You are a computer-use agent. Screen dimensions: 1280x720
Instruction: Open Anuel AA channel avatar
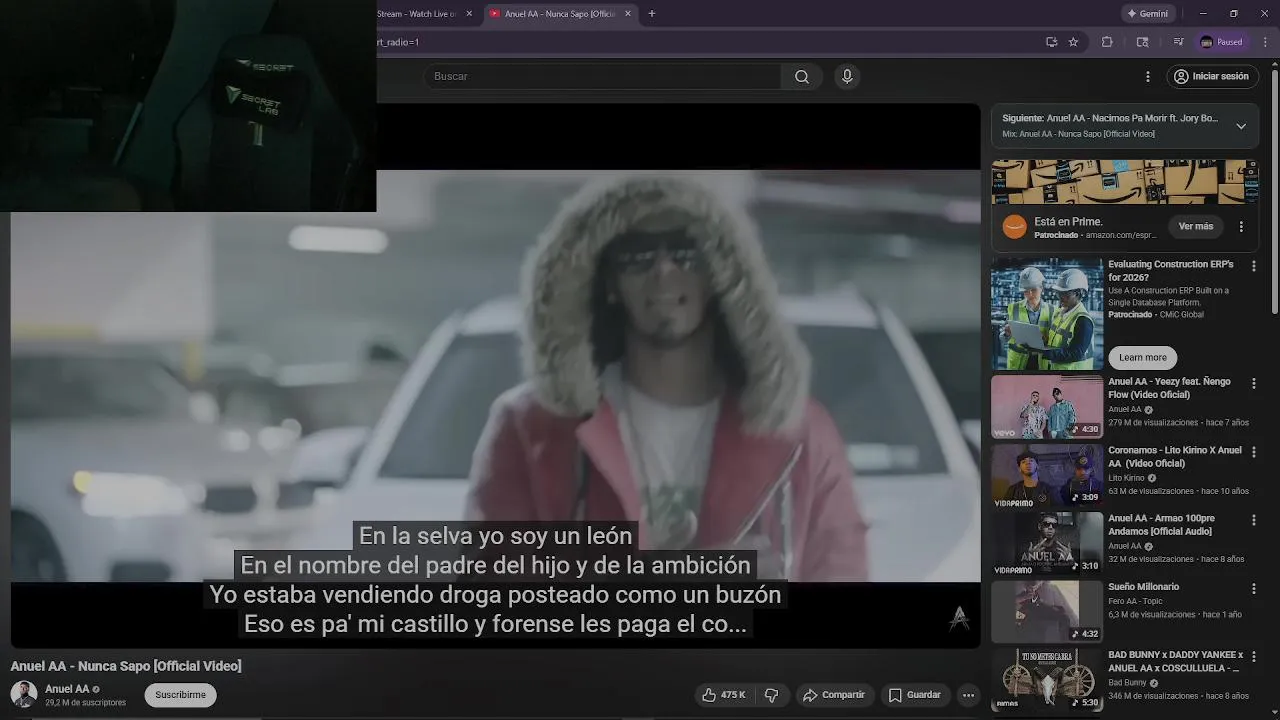click(24, 694)
